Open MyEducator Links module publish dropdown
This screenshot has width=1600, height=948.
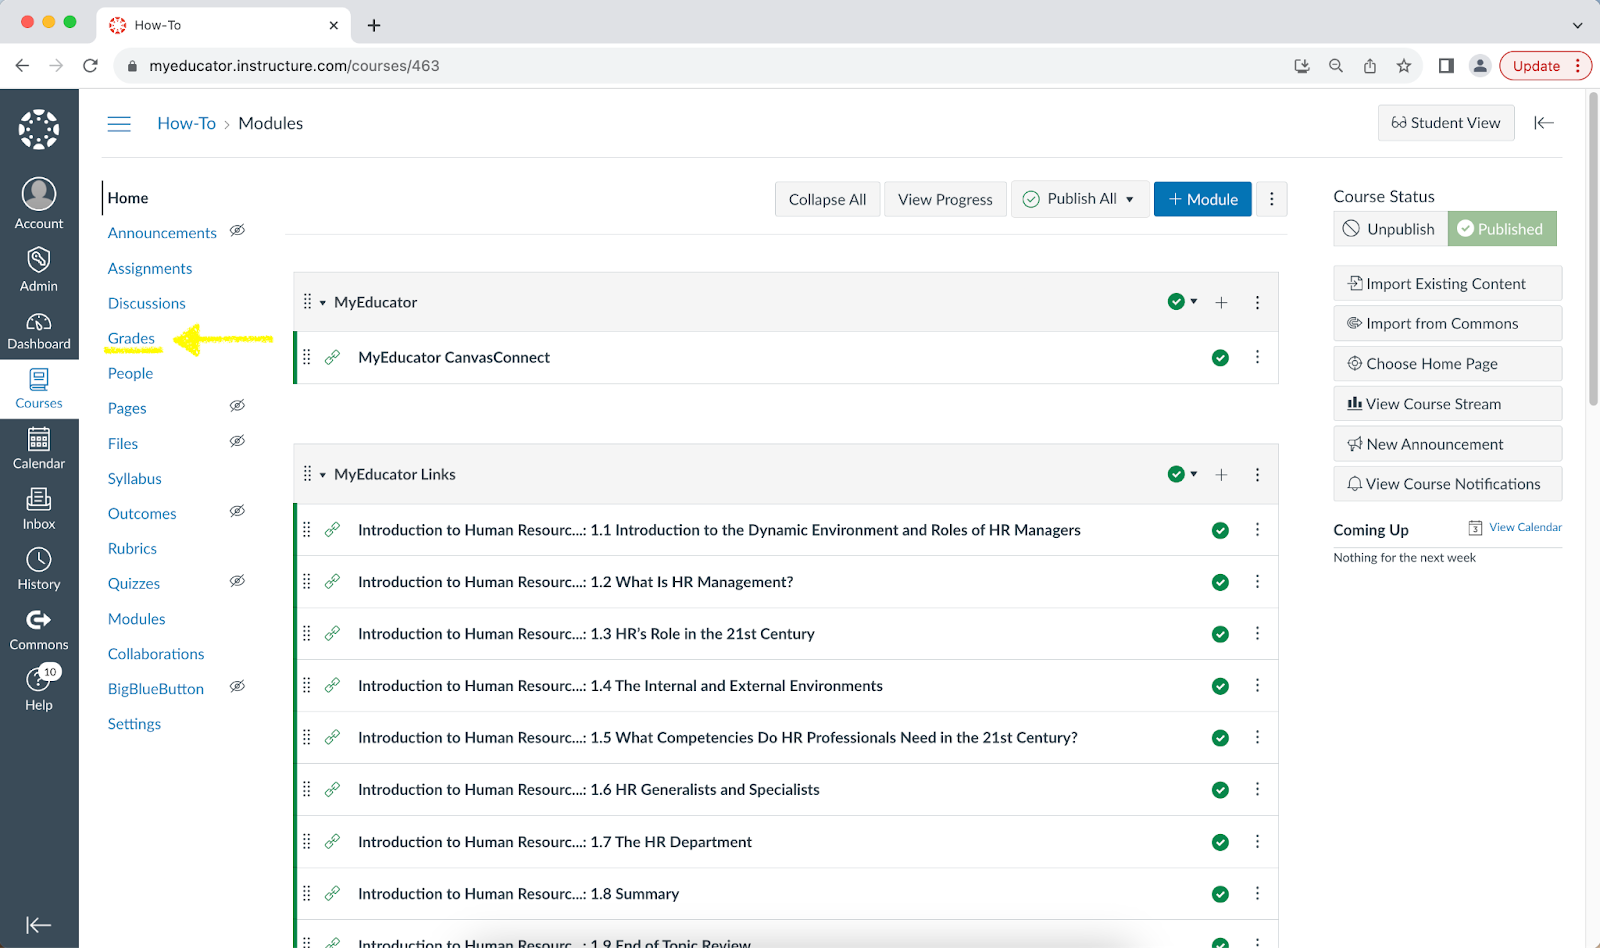(x=1183, y=474)
